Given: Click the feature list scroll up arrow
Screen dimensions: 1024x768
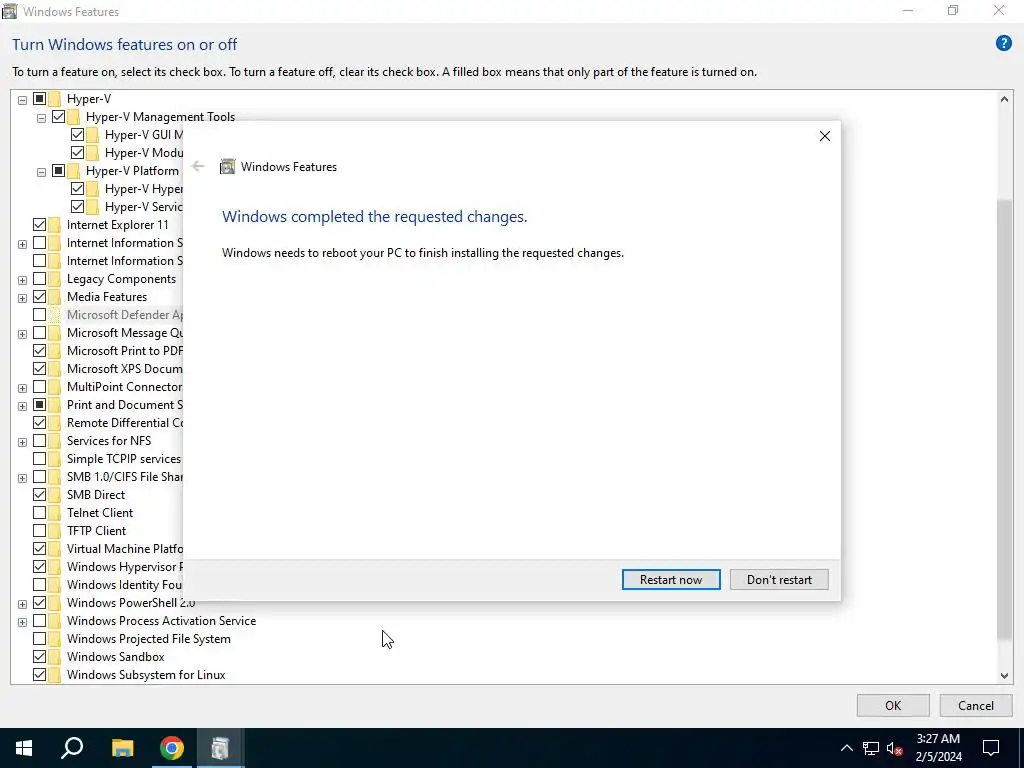Looking at the screenshot, I should click(x=1004, y=99).
